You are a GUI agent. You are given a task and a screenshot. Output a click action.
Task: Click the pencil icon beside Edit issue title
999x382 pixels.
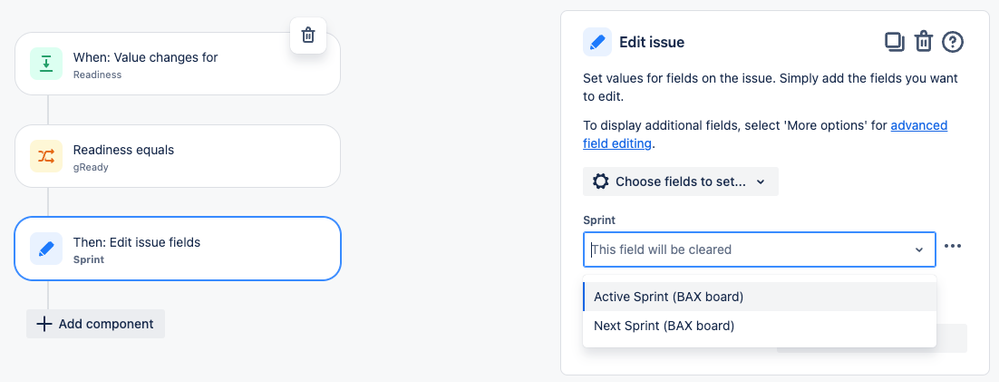click(597, 43)
